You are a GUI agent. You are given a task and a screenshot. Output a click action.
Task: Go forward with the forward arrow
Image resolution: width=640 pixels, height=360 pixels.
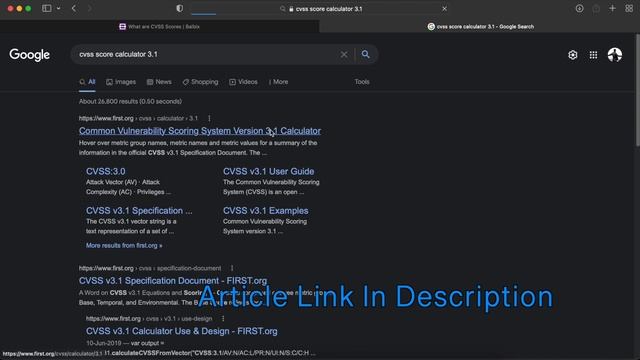coord(89,8)
